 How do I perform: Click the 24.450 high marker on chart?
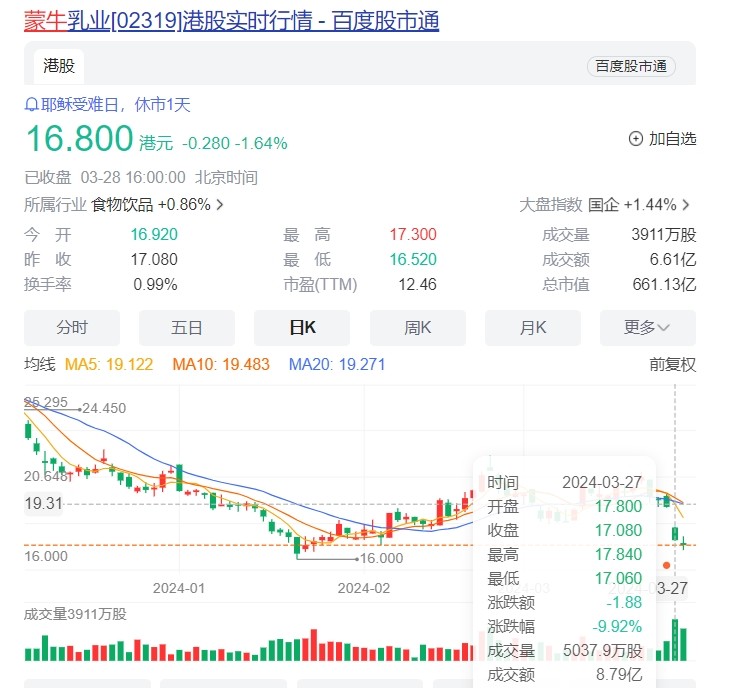point(104,408)
